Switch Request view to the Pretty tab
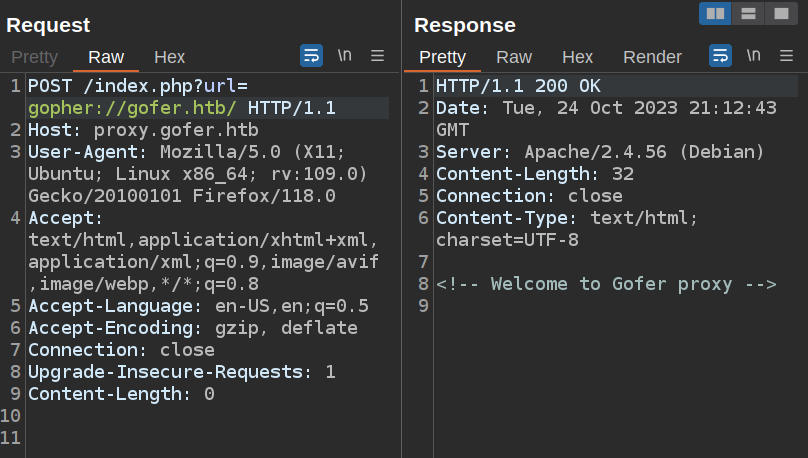Image resolution: width=808 pixels, height=458 pixels. (x=34, y=57)
